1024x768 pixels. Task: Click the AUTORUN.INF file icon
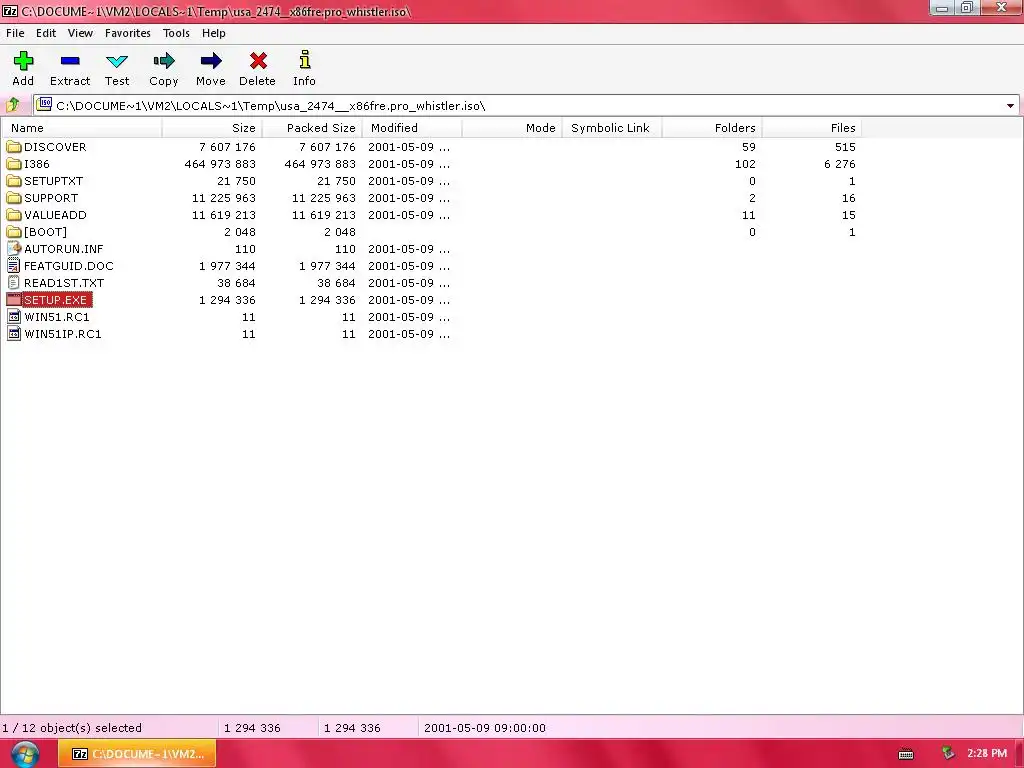point(14,248)
